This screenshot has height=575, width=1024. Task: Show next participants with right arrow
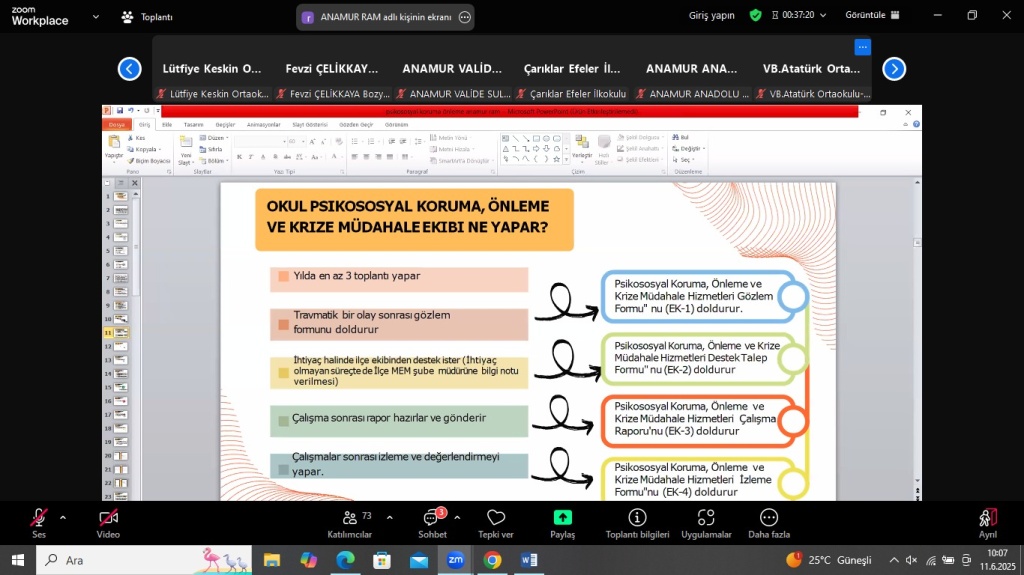click(894, 69)
